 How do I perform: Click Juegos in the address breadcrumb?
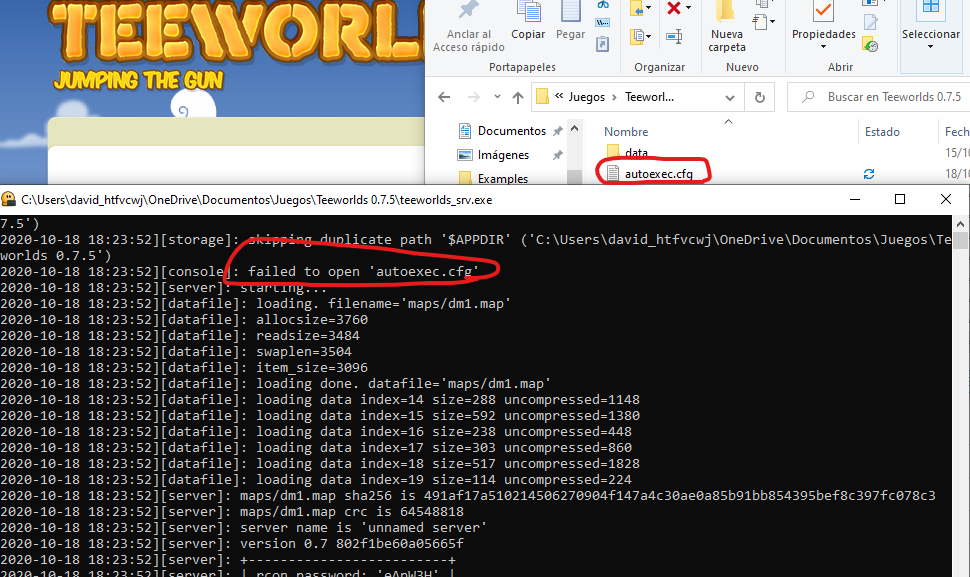pos(586,97)
